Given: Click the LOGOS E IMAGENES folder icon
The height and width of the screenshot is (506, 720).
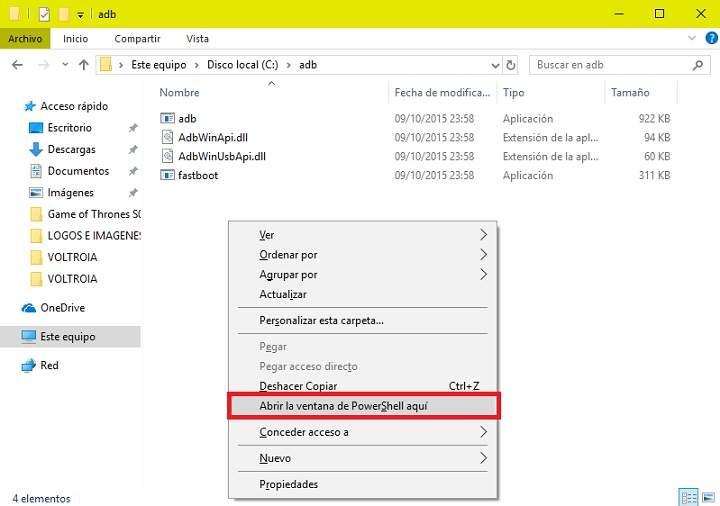Looking at the screenshot, I should 36,236.
